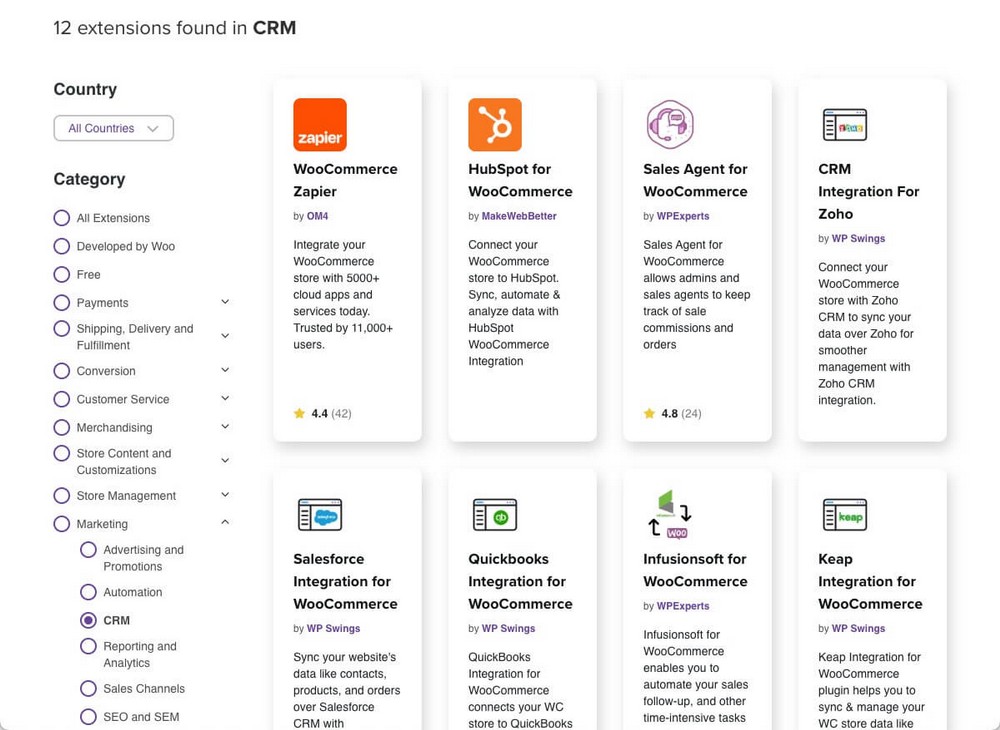Expand the Conversion category chevron
Screen dimensions: 1000x730
225,370
